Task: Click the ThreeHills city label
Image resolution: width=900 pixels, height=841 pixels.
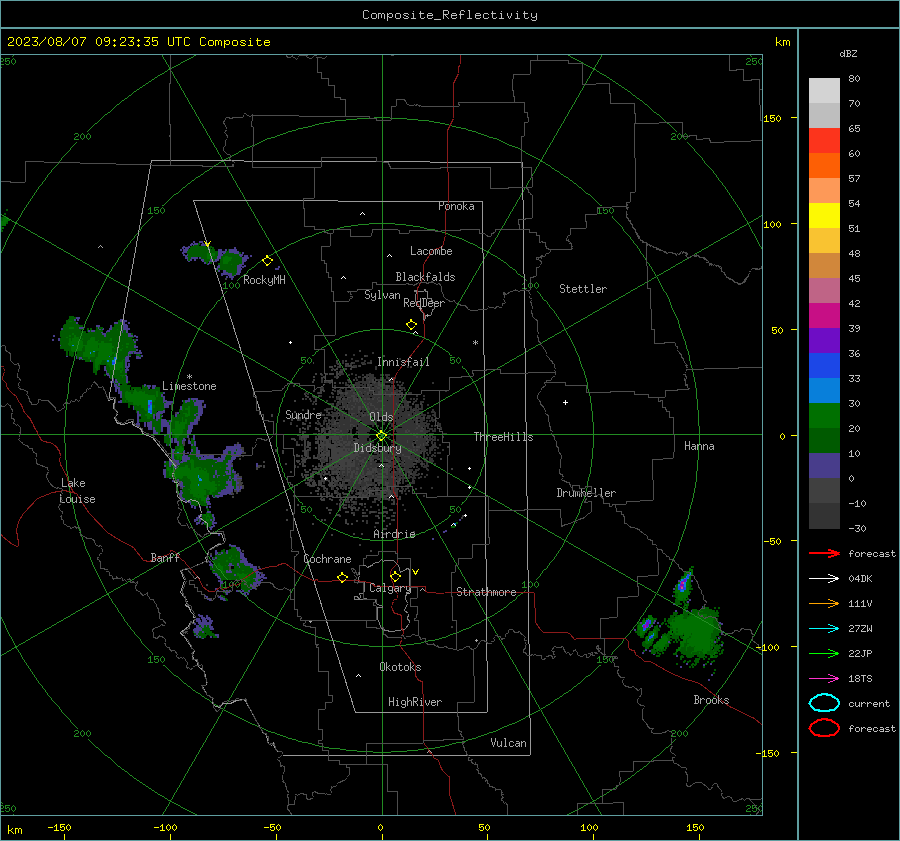Action: tap(503, 437)
